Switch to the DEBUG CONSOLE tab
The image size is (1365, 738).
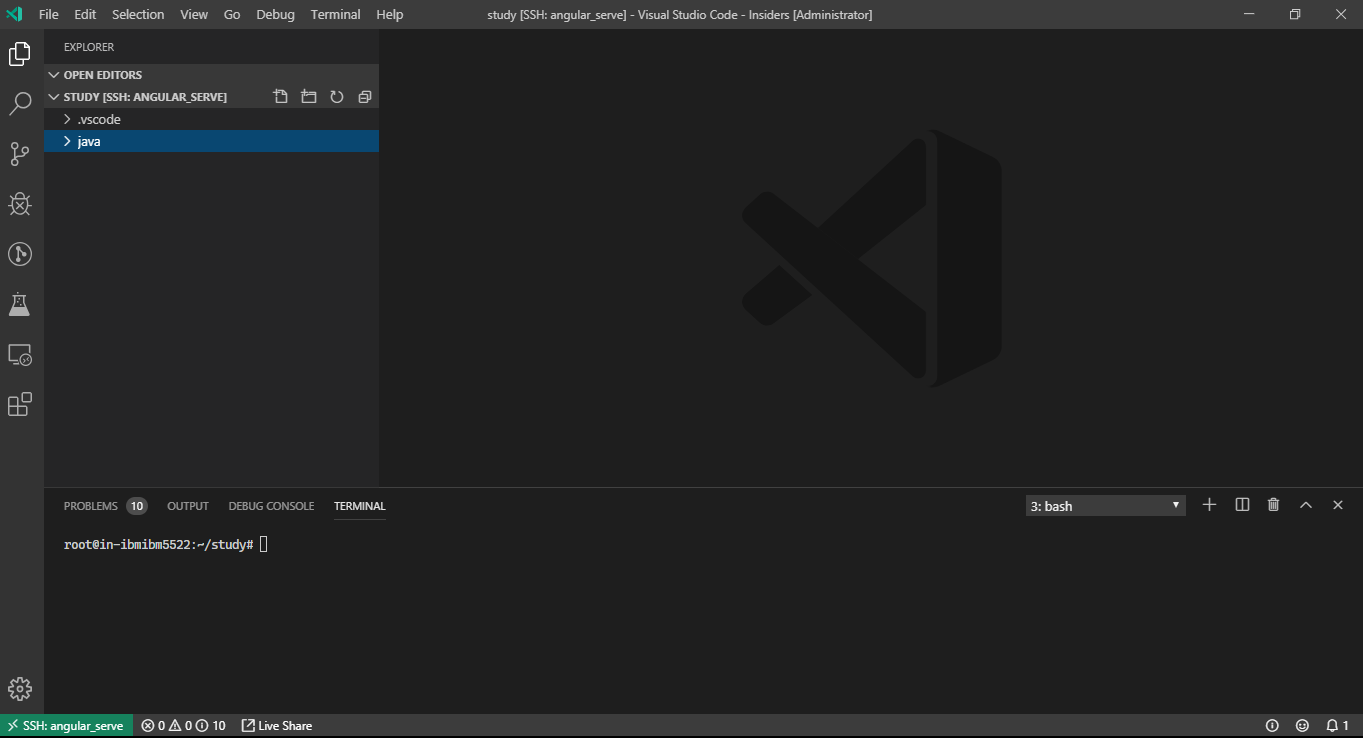(x=271, y=506)
